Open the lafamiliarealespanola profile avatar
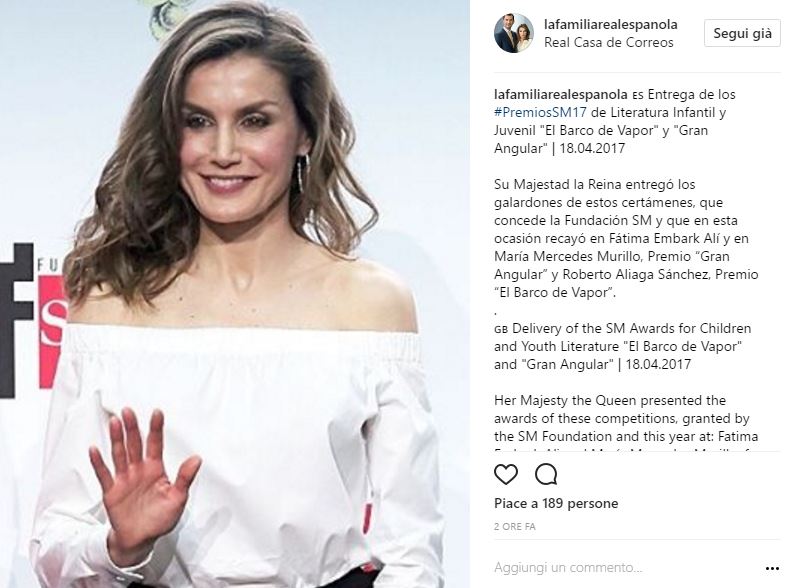The height and width of the screenshot is (588, 786). click(514, 33)
